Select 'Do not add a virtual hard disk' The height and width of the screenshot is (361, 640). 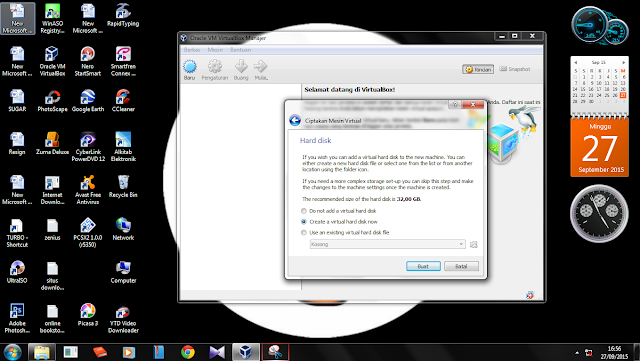(x=339, y=211)
